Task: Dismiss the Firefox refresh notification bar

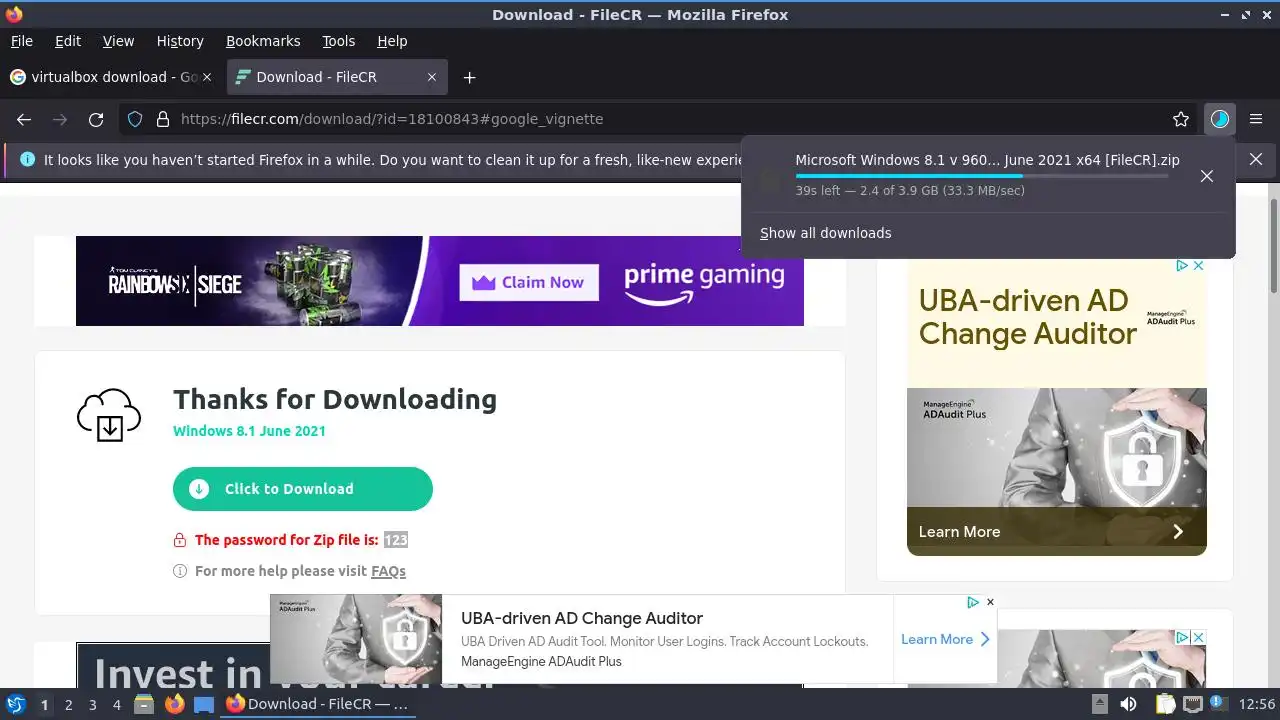Action: click(x=1256, y=159)
